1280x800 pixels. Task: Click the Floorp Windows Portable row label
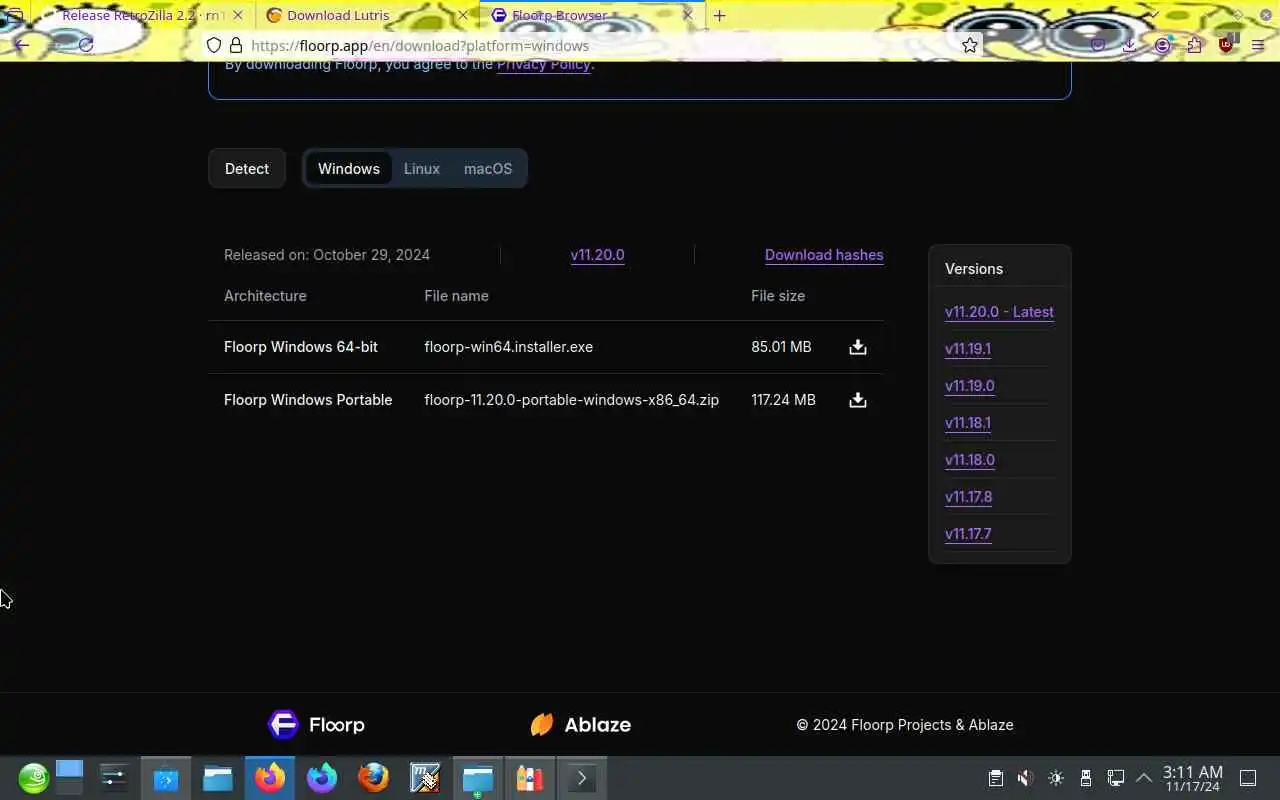pyautogui.click(x=308, y=400)
